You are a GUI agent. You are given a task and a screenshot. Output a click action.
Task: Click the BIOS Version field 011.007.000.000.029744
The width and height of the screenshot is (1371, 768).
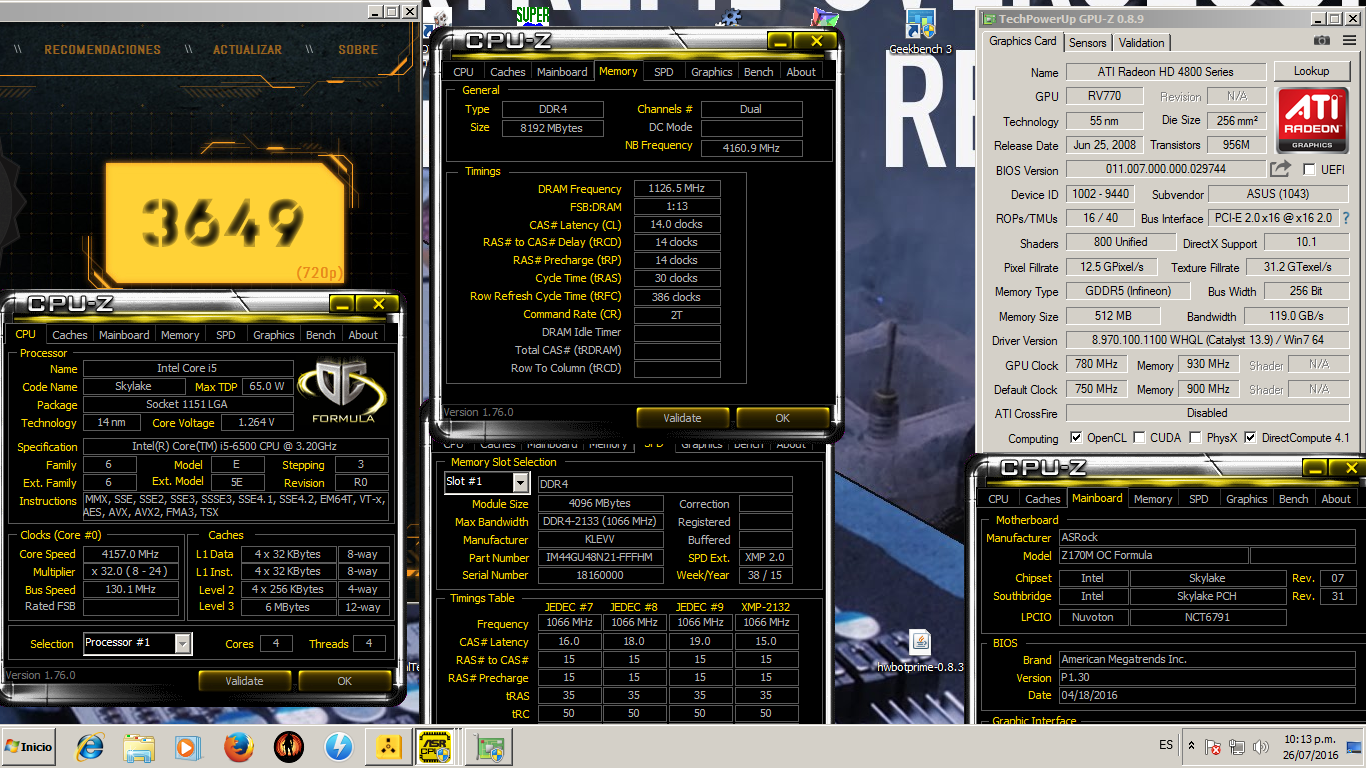[1166, 170]
